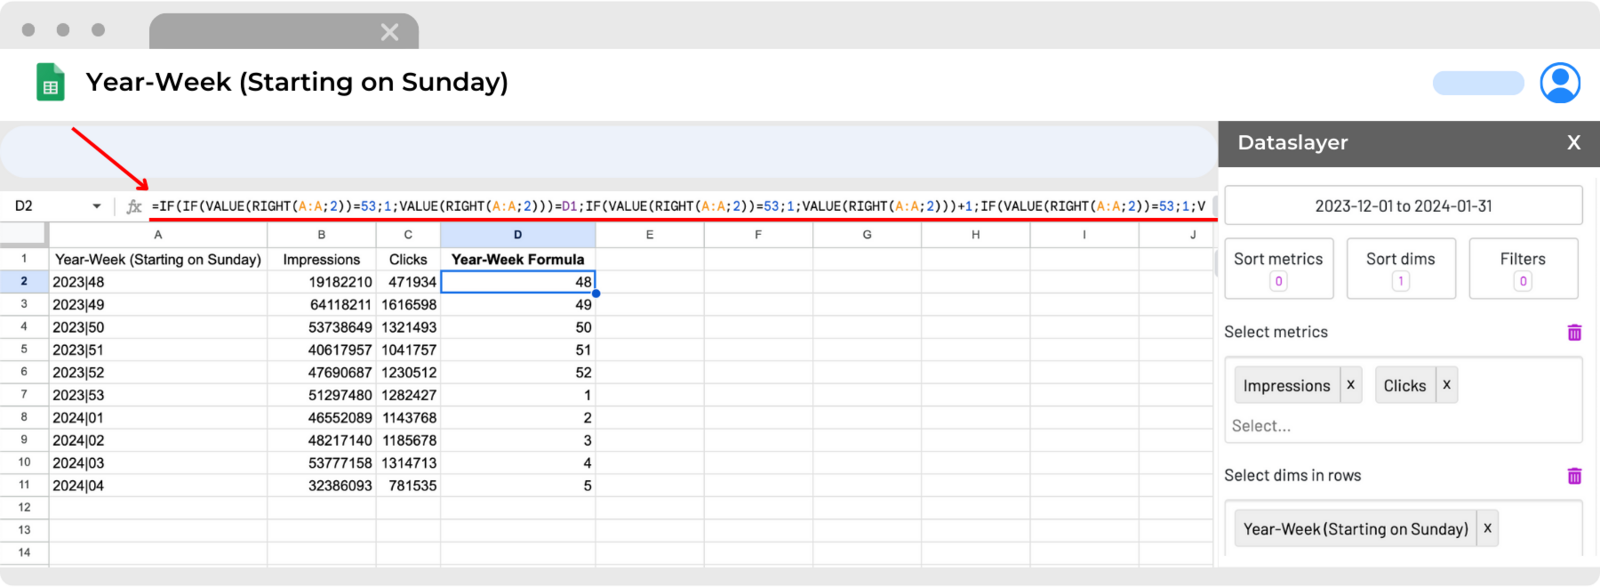The width and height of the screenshot is (1600, 587).
Task: Open the Select... metrics dropdown
Action: coord(1403,426)
